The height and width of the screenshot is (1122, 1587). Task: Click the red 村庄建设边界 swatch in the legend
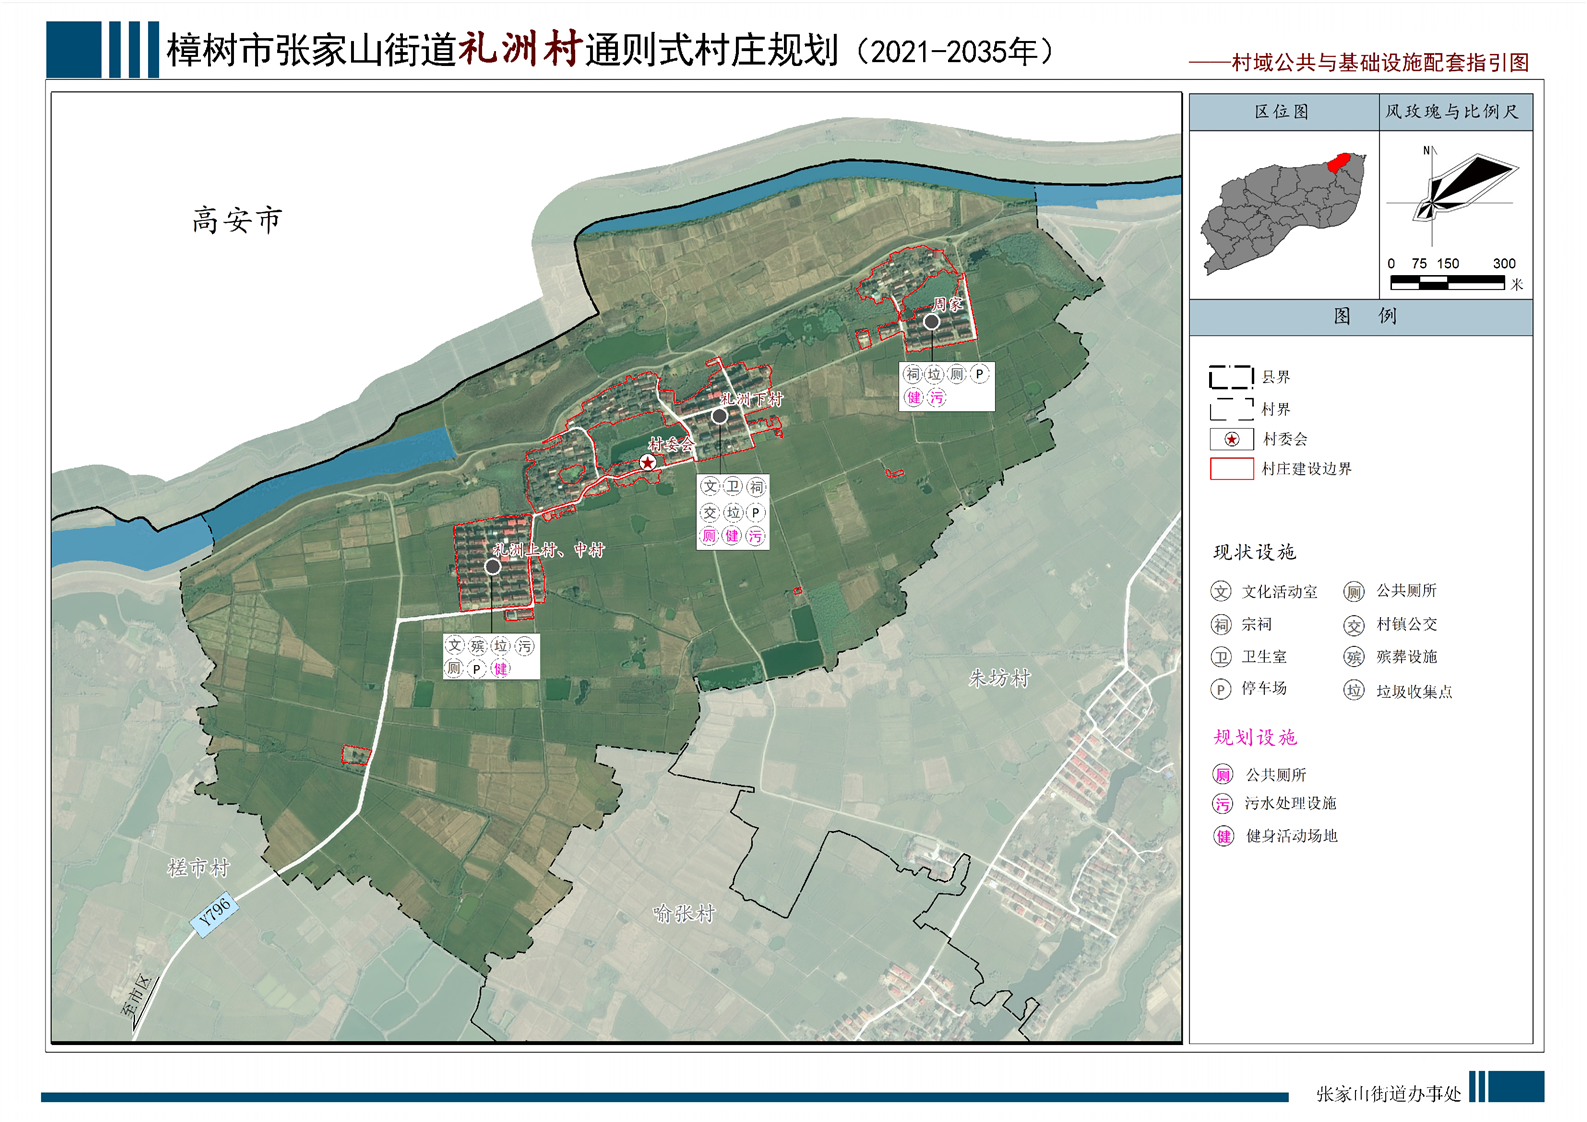tap(1231, 469)
